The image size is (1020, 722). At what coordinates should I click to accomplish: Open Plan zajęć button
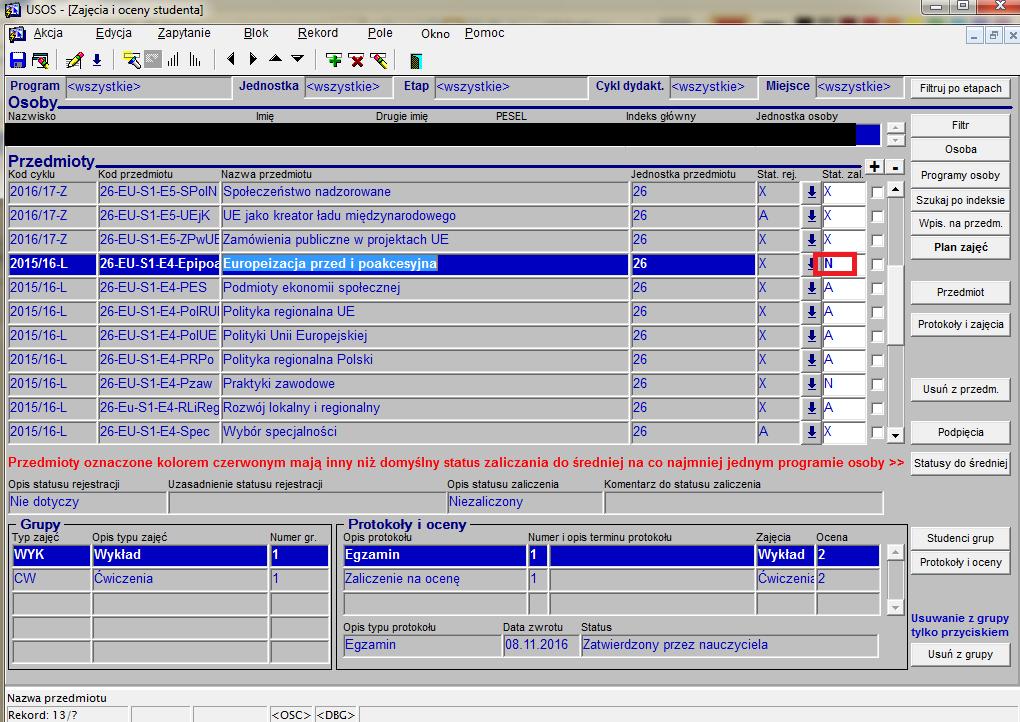point(960,247)
